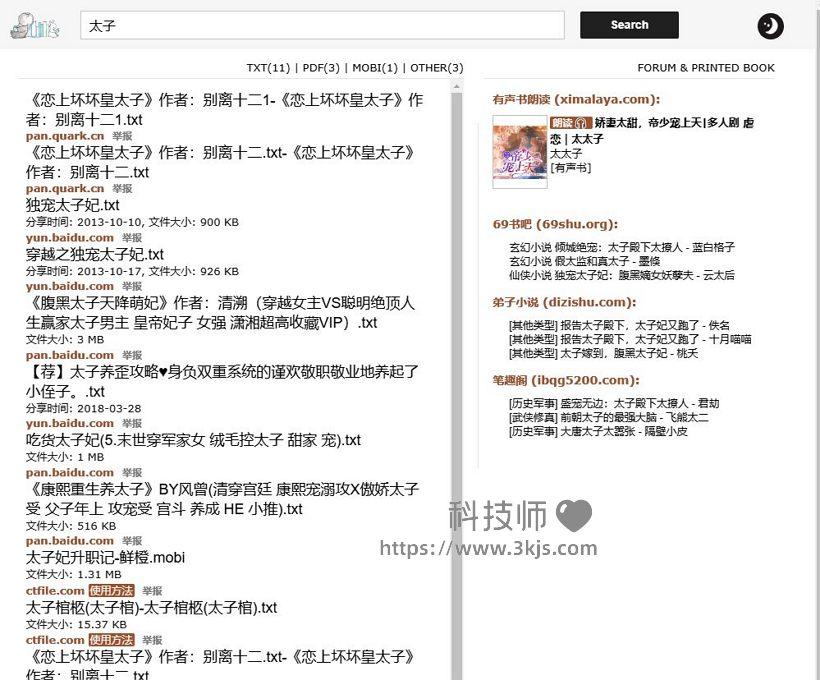Filter results by OTHER(3)
Screen dimensions: 820x680
click(437, 68)
